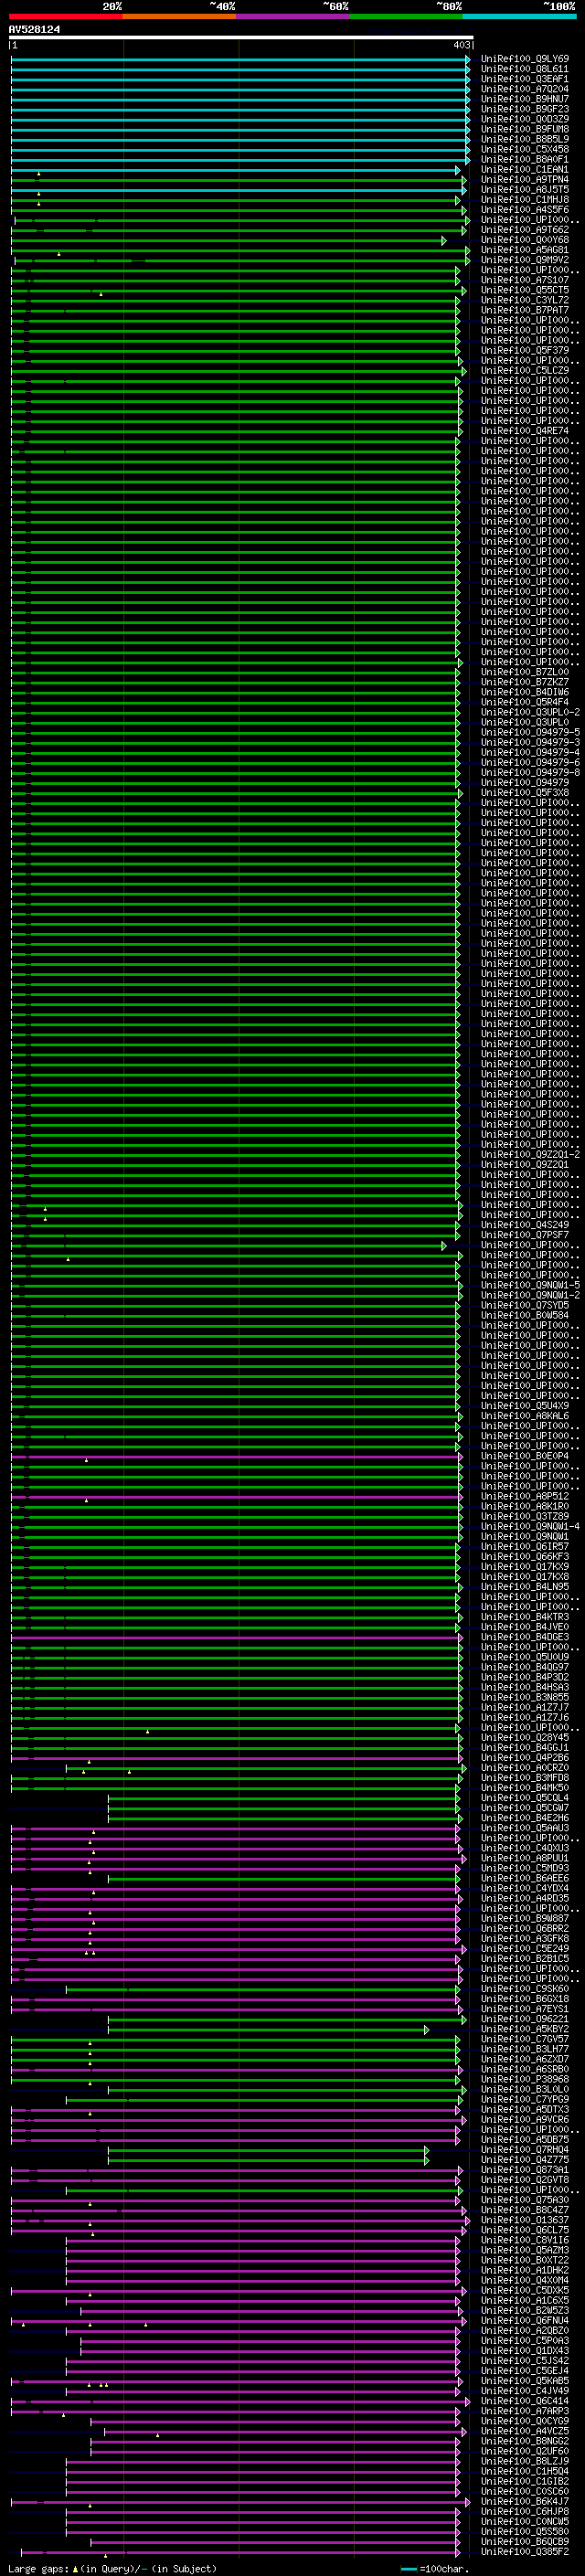The width and height of the screenshot is (585, 2576).
Task: Select the UniRef100_Q5F379 label
Action: click(524, 350)
